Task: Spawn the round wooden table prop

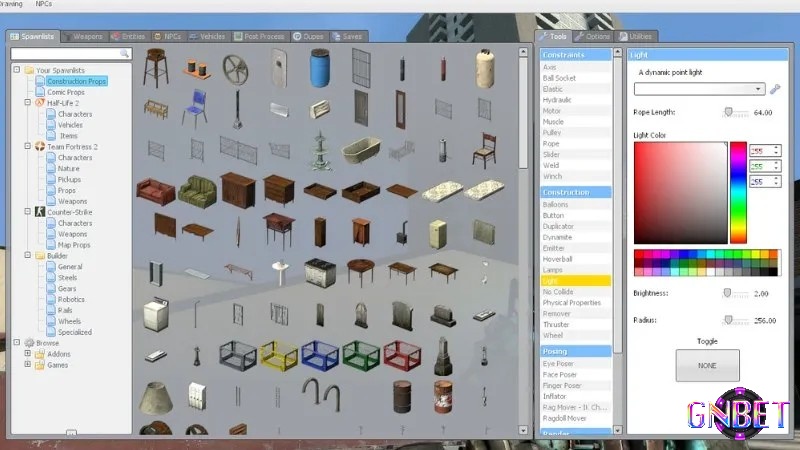Action: pyautogui.click(x=361, y=272)
